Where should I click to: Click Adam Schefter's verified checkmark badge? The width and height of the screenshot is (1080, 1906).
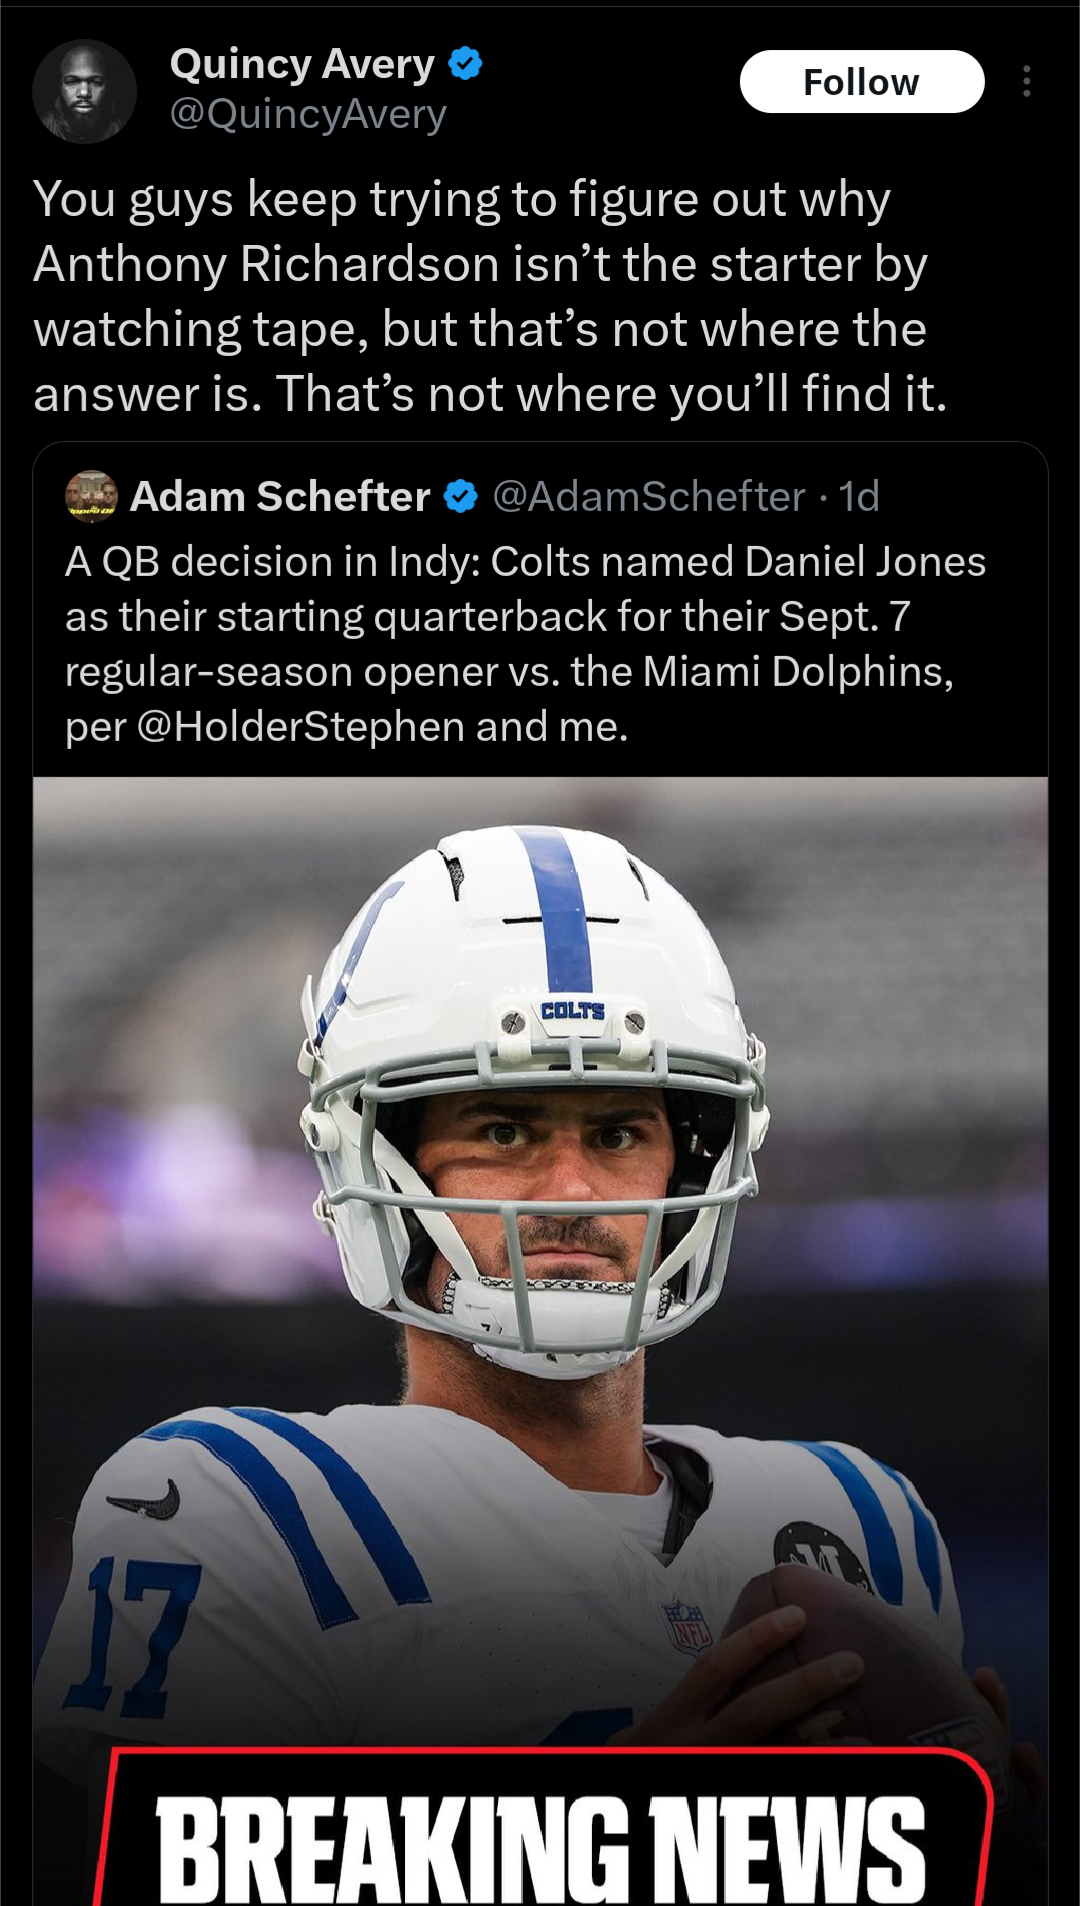coord(460,496)
